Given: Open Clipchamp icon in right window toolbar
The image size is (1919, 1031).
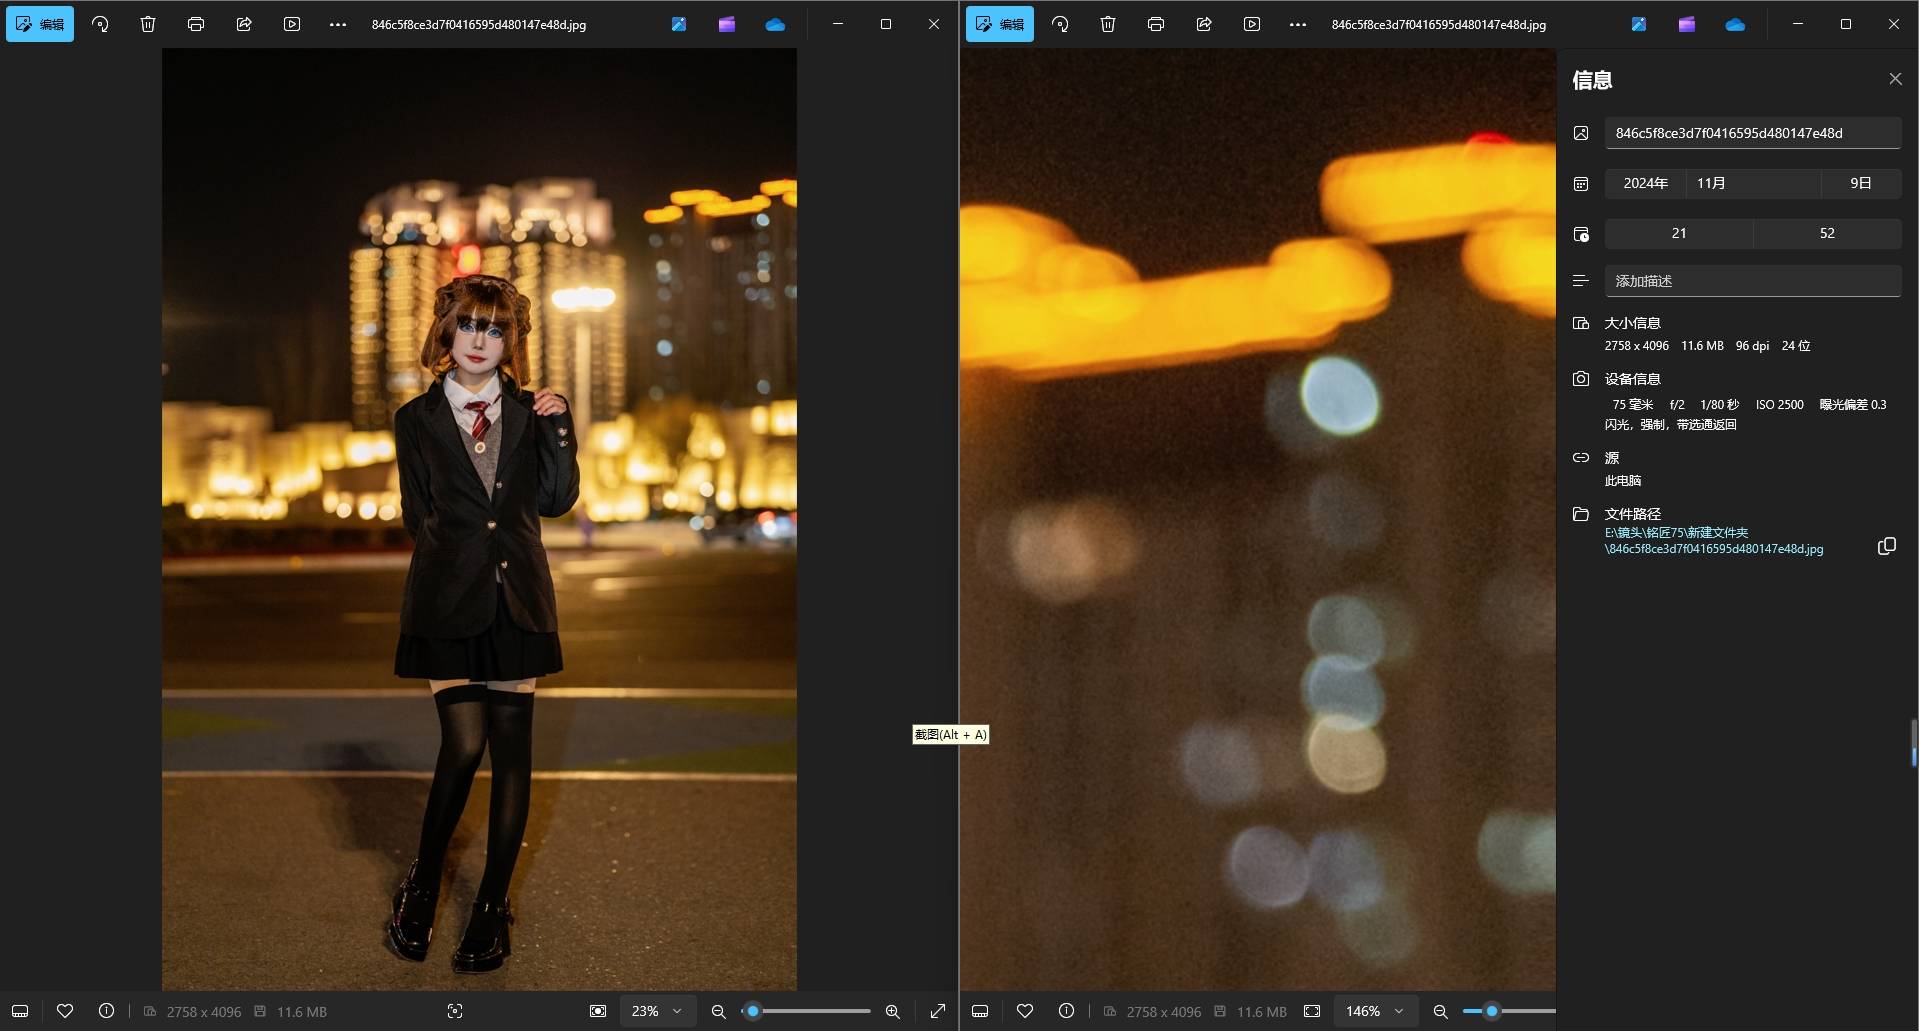Looking at the screenshot, I should [1687, 24].
